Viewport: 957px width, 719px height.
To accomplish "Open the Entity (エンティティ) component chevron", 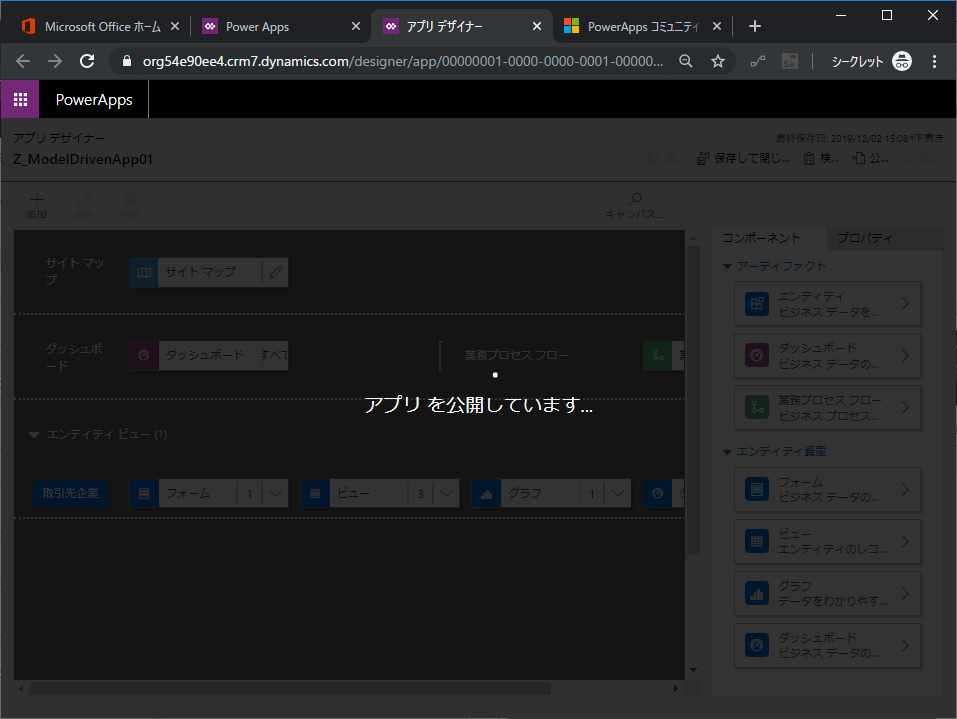I will click(x=906, y=304).
